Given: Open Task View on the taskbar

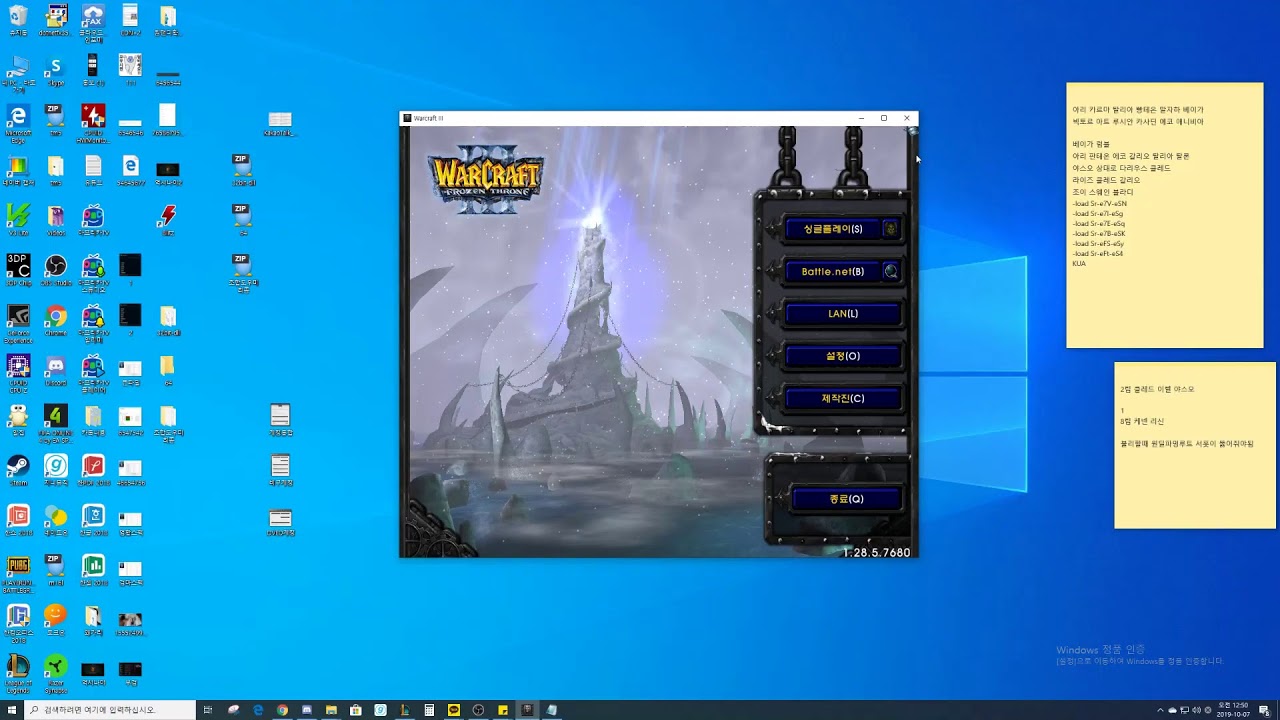Looking at the screenshot, I should point(208,710).
